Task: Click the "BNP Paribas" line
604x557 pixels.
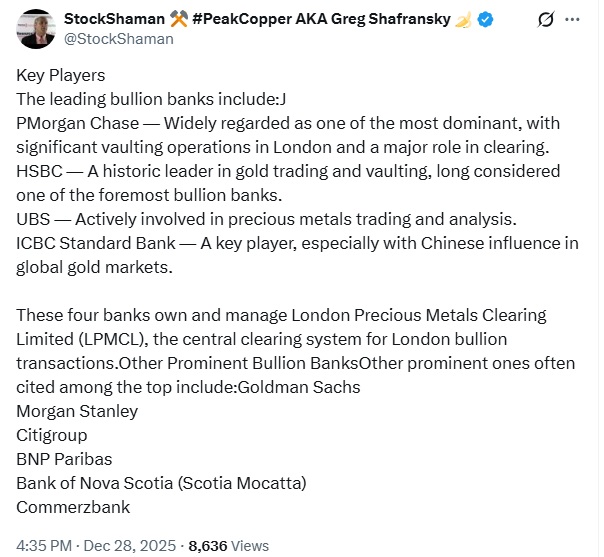Action: point(64,459)
